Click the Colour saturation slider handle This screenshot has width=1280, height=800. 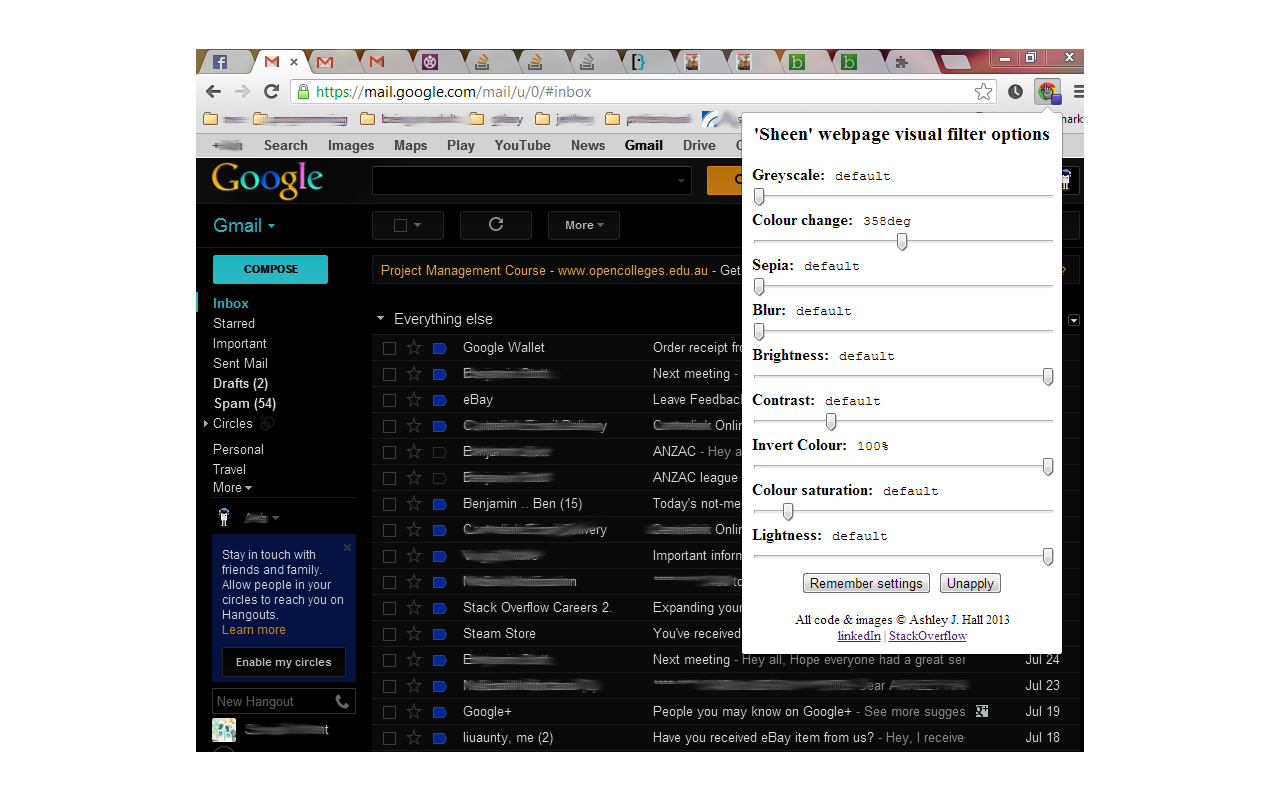[x=788, y=512]
